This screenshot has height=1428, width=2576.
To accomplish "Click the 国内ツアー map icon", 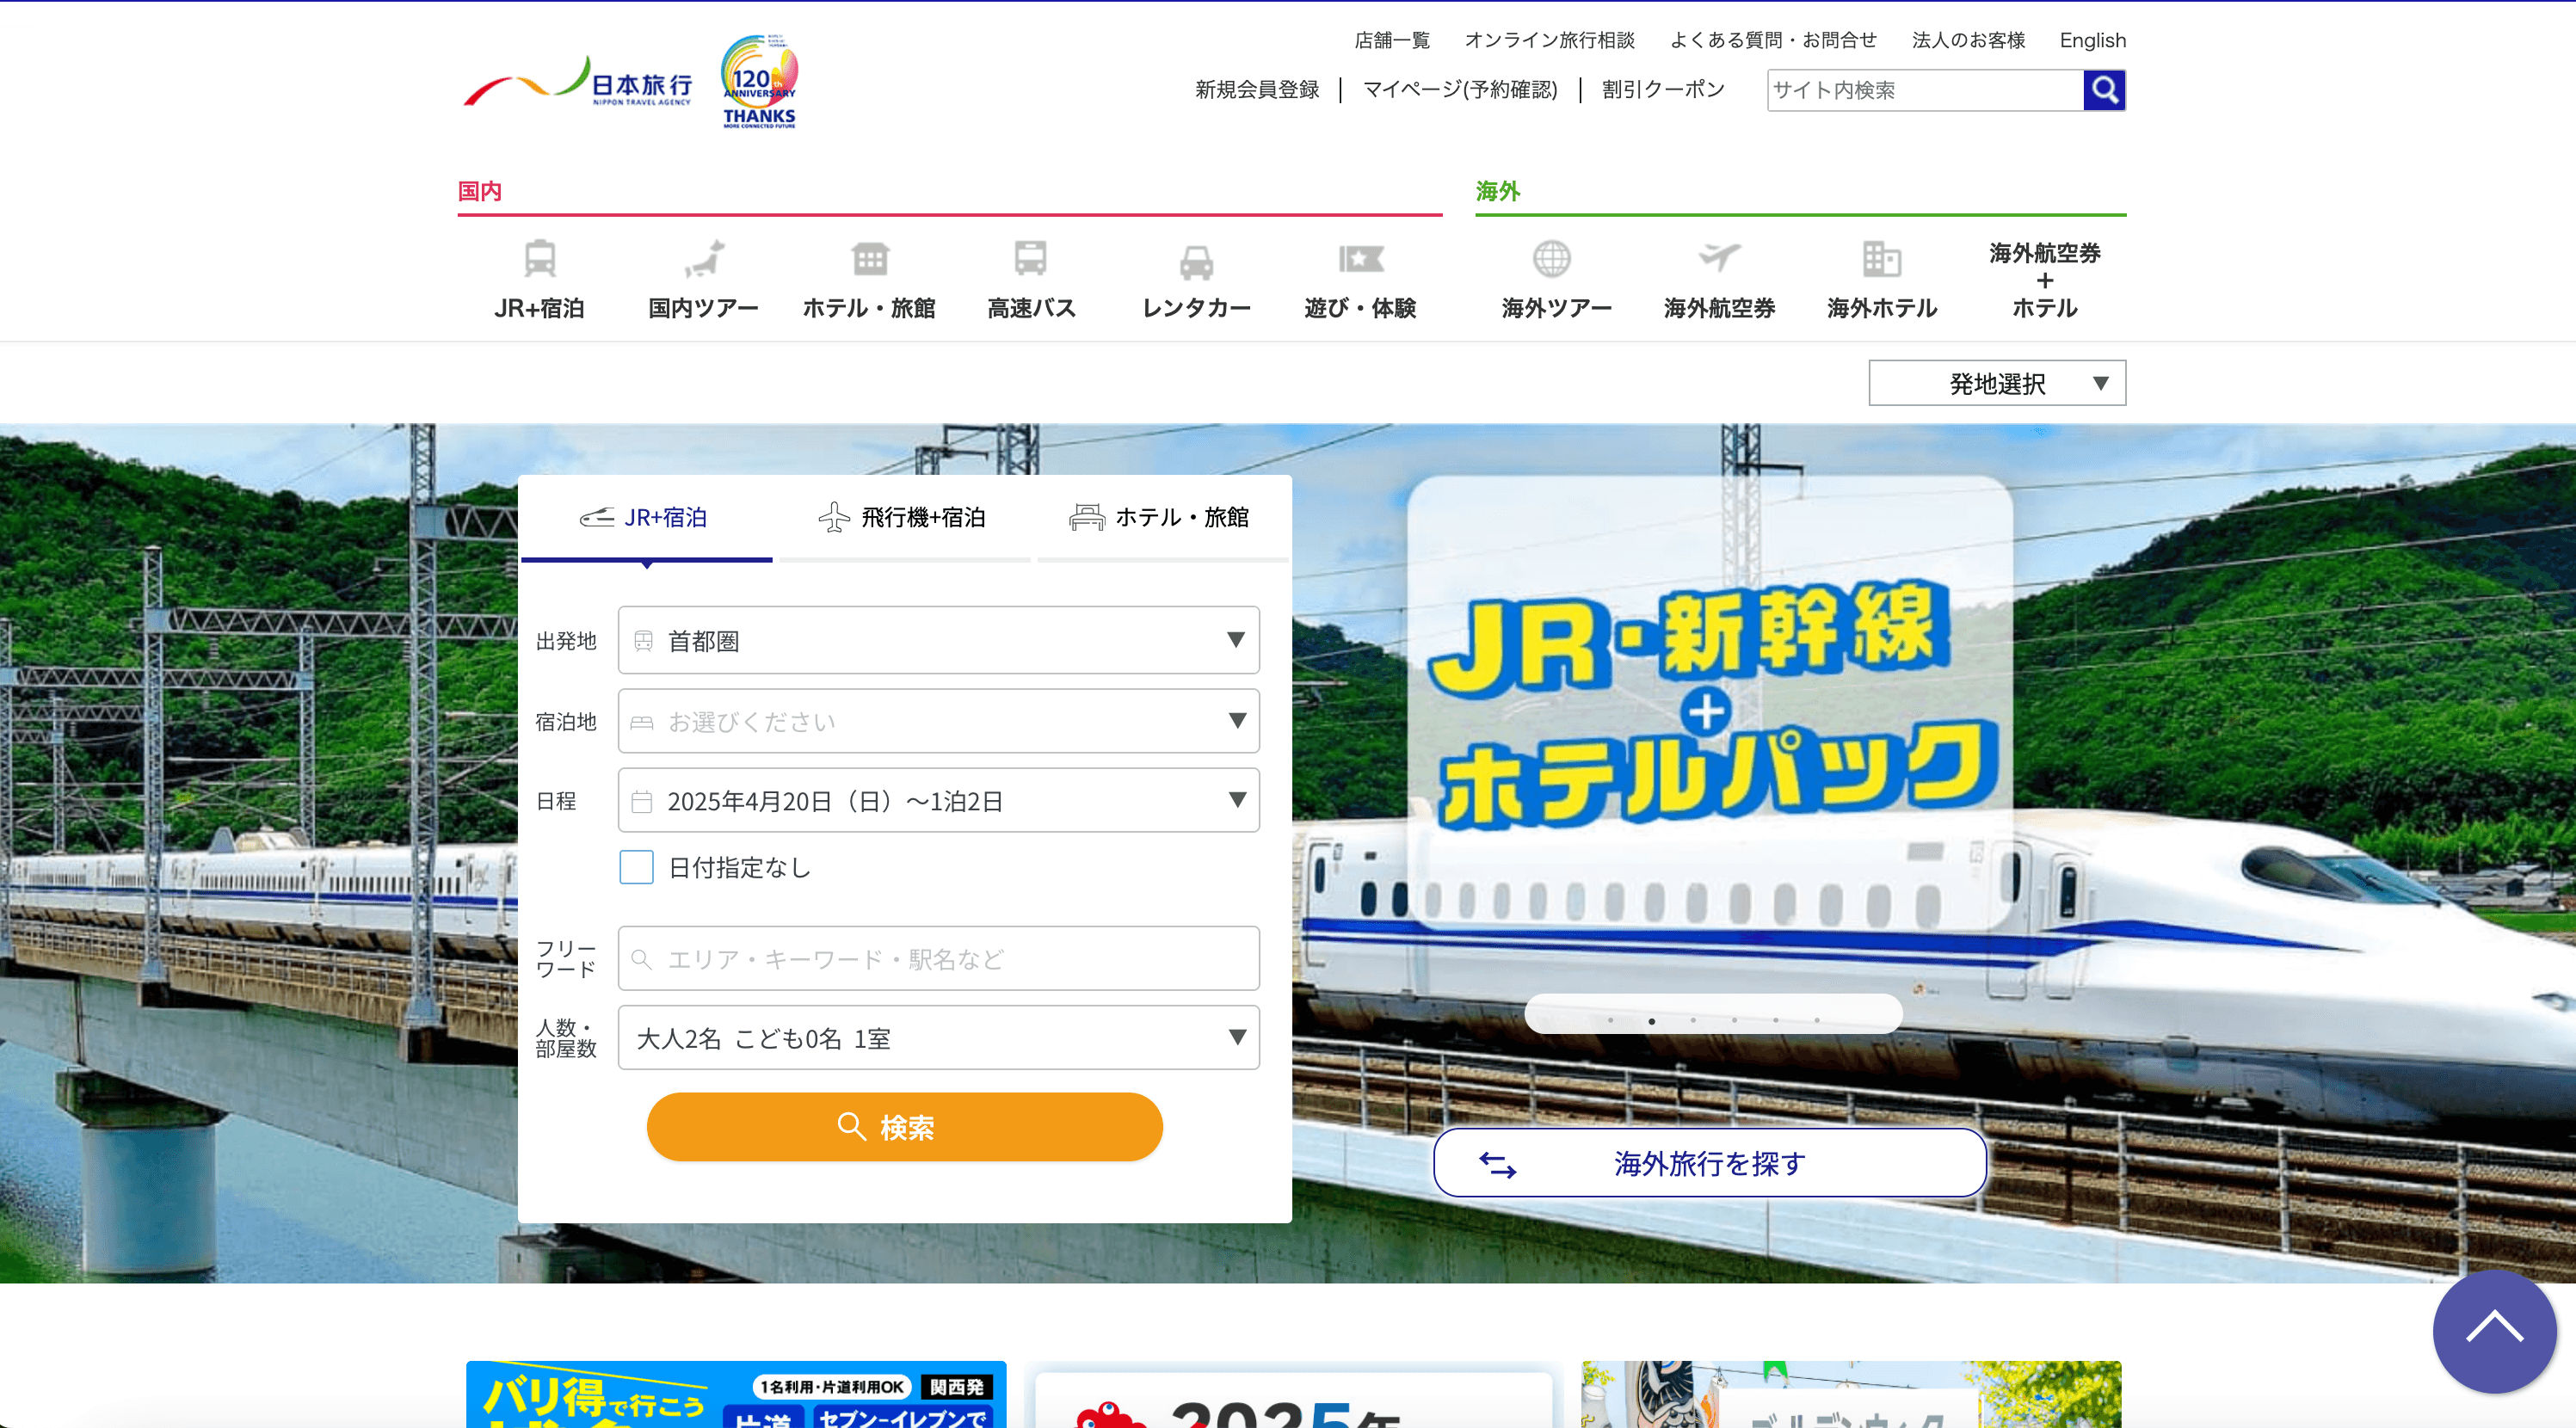I will pyautogui.click(x=704, y=258).
